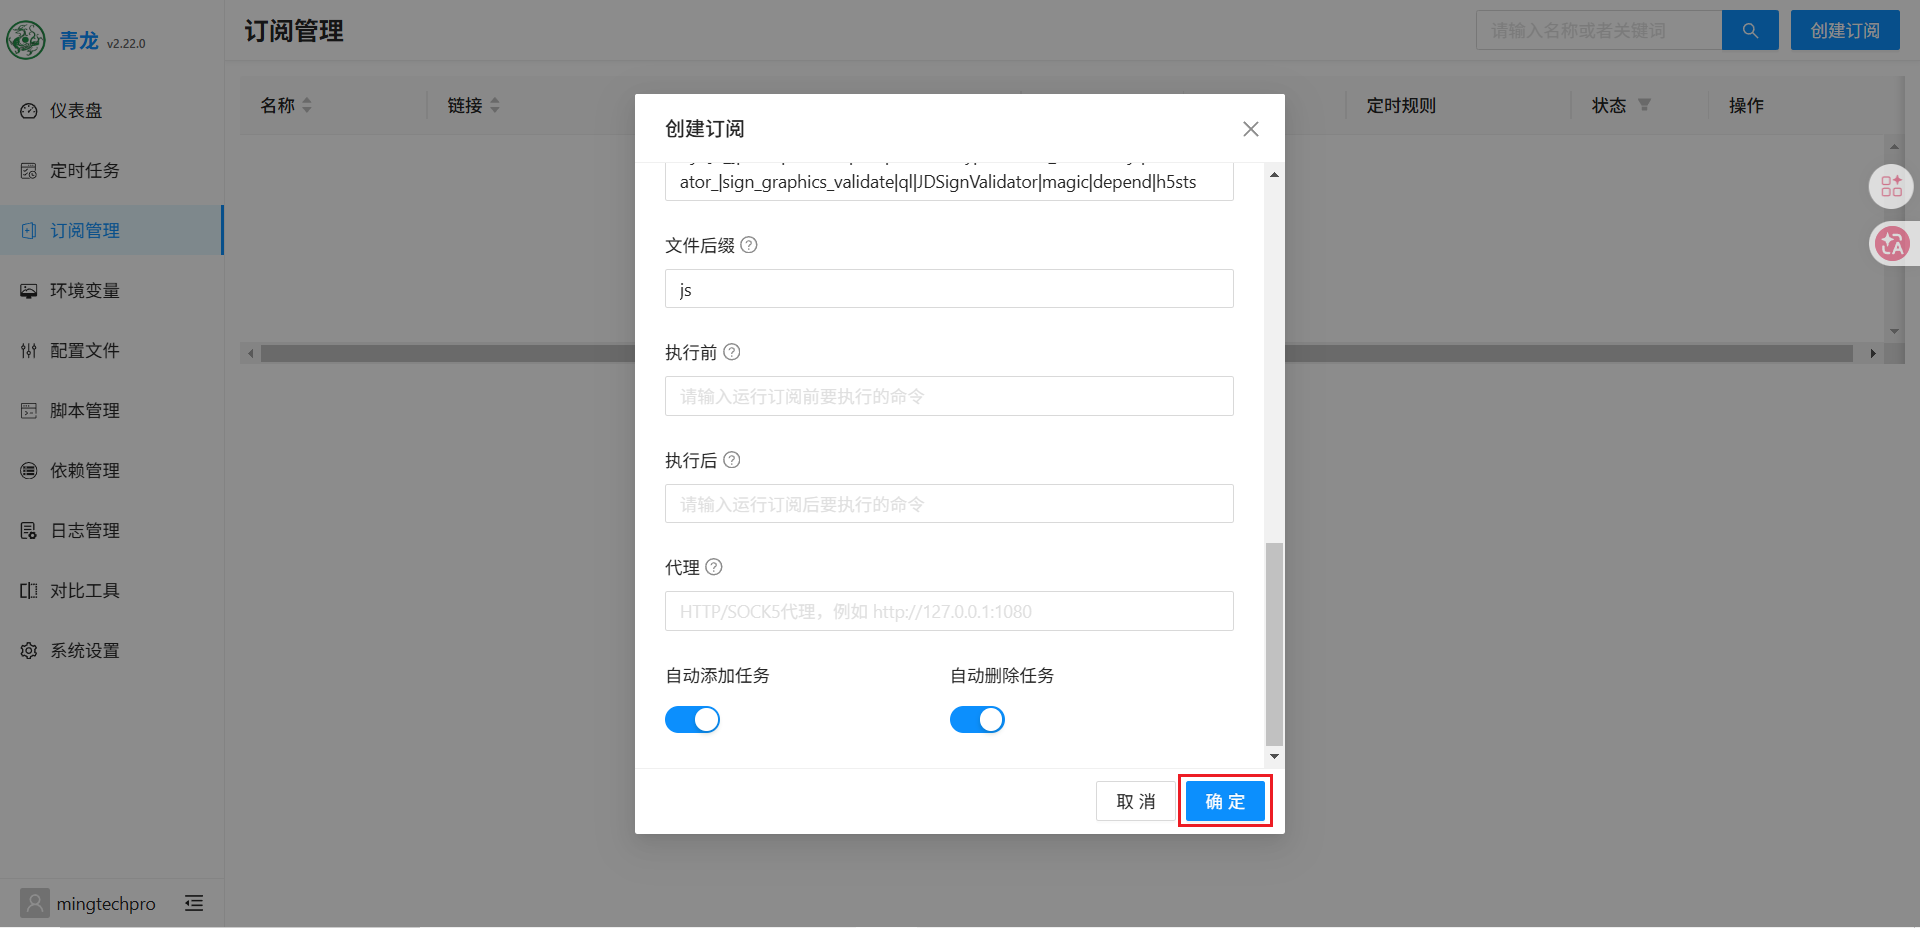The width and height of the screenshot is (1920, 928).
Task: Click the translate floating icon
Action: (x=1891, y=244)
